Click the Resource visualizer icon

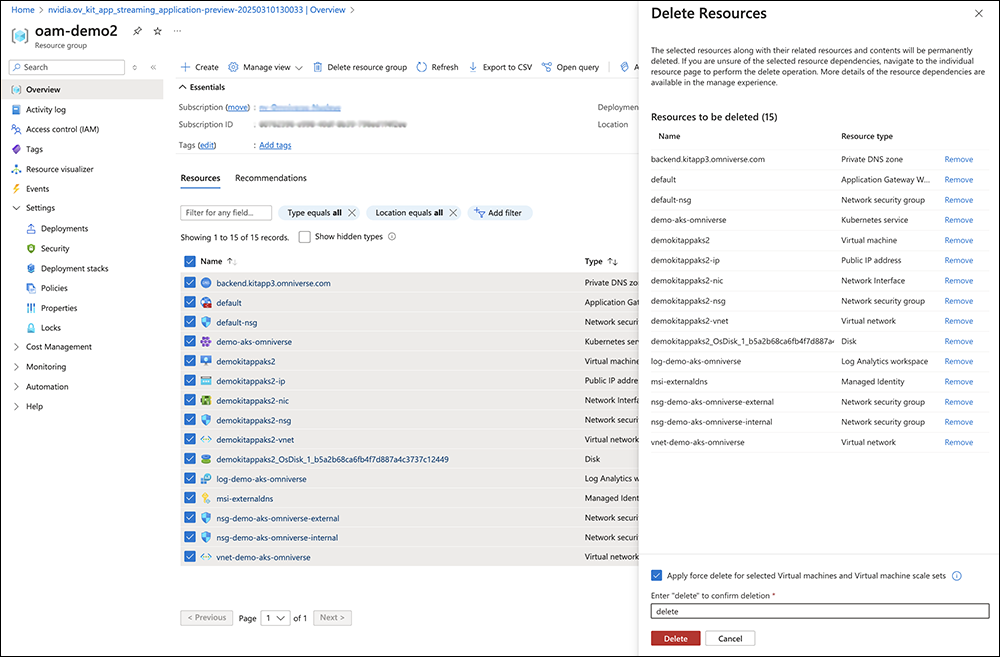(x=17, y=169)
